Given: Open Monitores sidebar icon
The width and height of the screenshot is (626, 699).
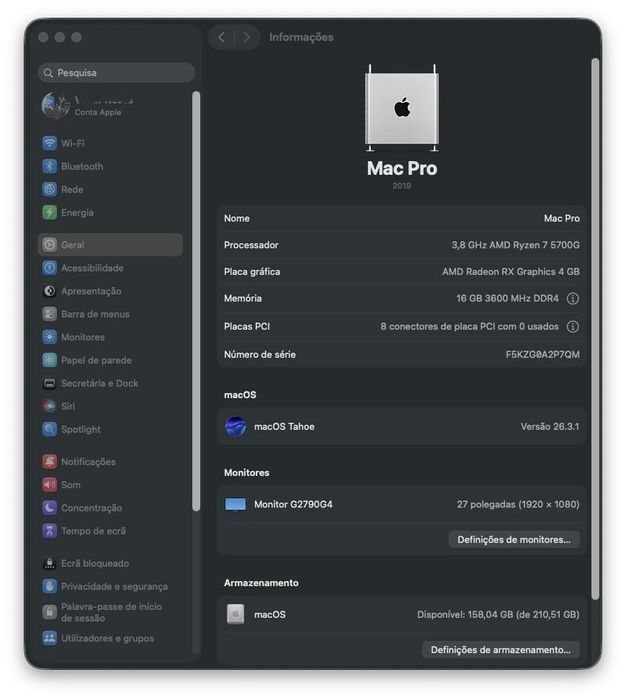Looking at the screenshot, I should pos(49,337).
